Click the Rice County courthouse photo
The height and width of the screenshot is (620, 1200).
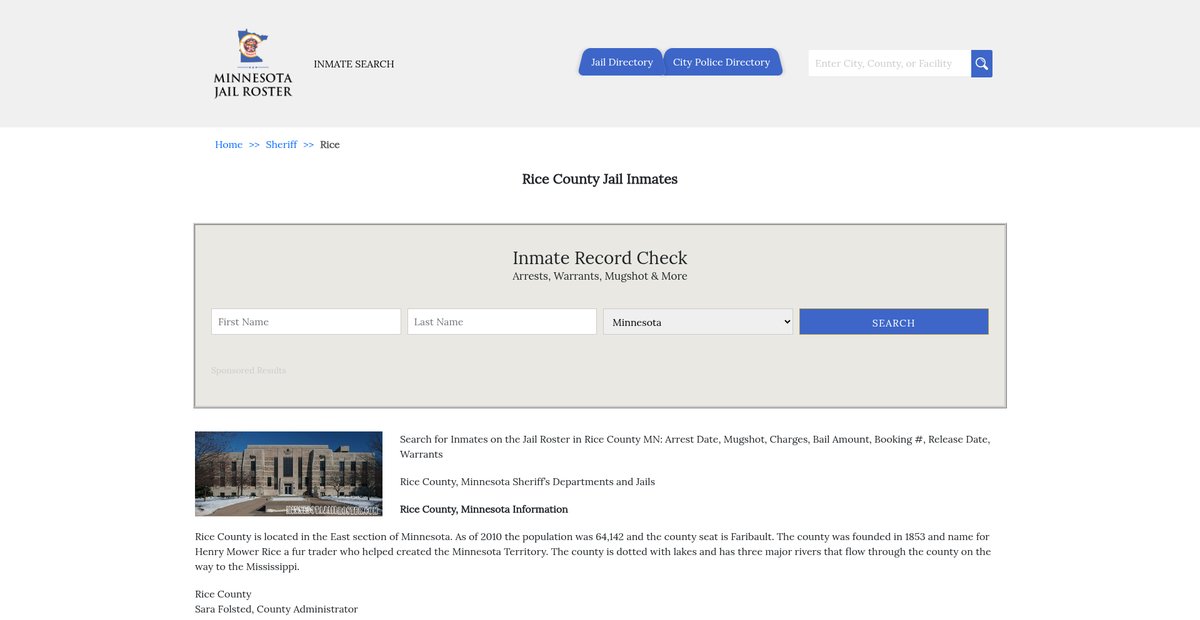pyautogui.click(x=288, y=473)
